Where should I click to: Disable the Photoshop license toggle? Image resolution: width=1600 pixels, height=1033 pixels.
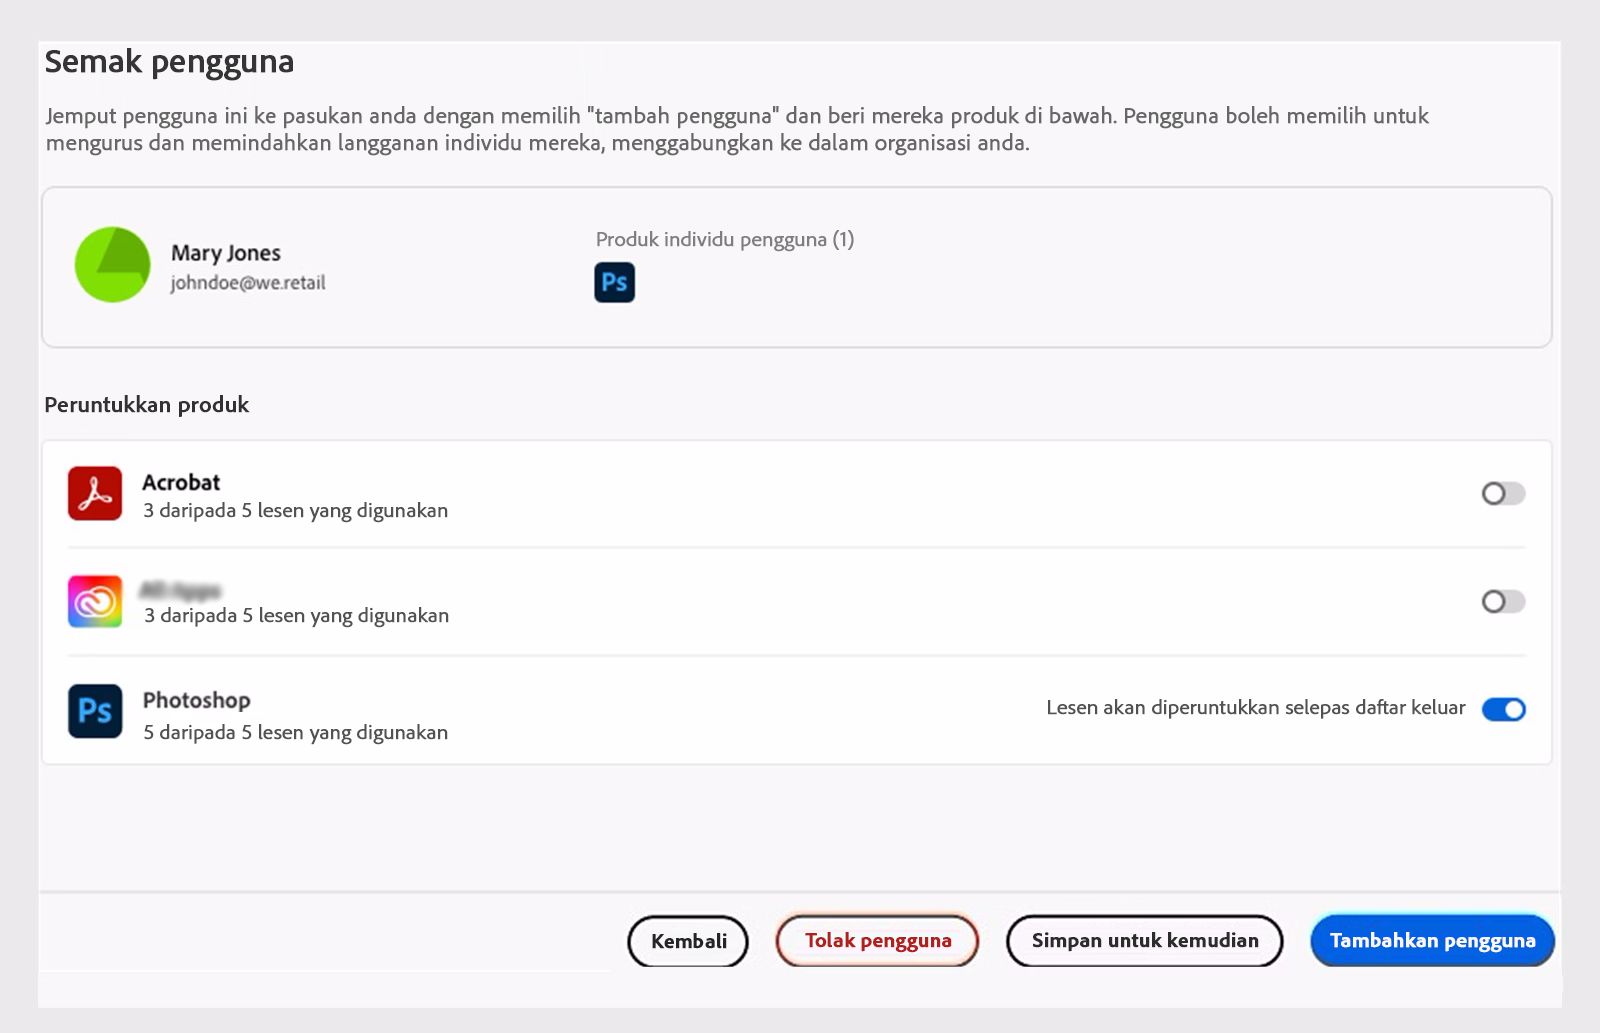(x=1502, y=710)
